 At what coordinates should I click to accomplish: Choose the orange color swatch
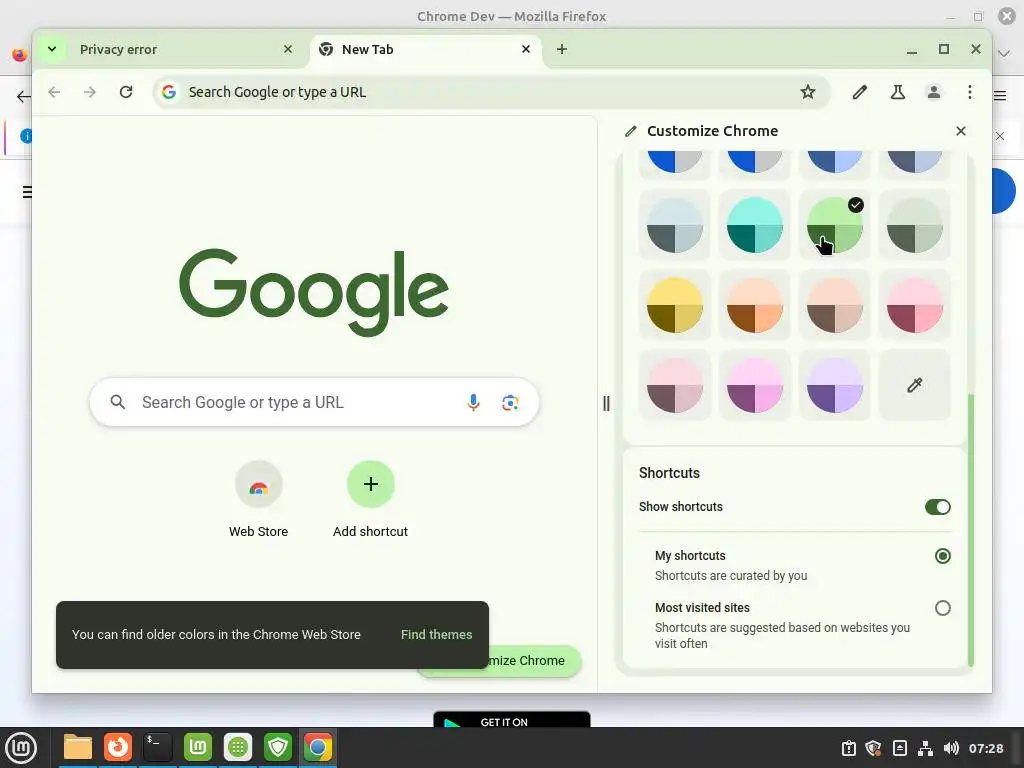pyautogui.click(x=754, y=305)
